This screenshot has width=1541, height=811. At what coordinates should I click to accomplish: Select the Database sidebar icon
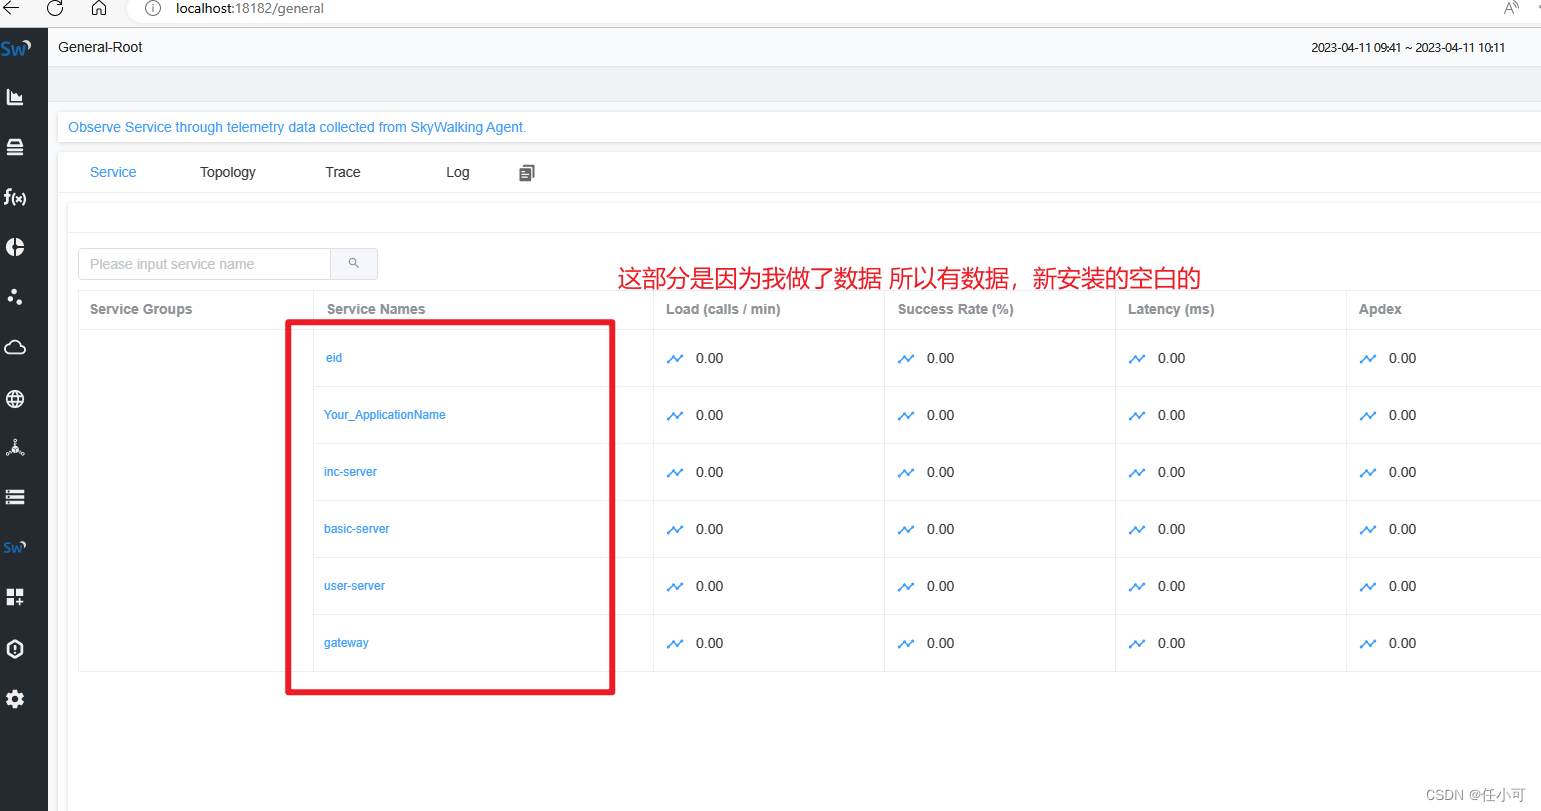(x=15, y=146)
